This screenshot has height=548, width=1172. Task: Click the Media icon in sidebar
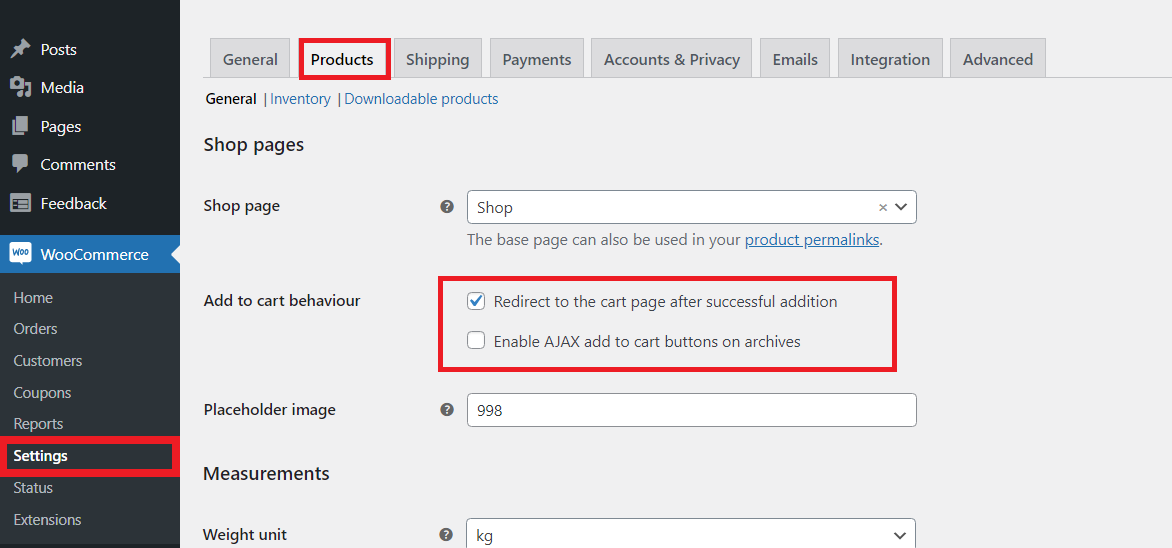pyautogui.click(x=20, y=88)
